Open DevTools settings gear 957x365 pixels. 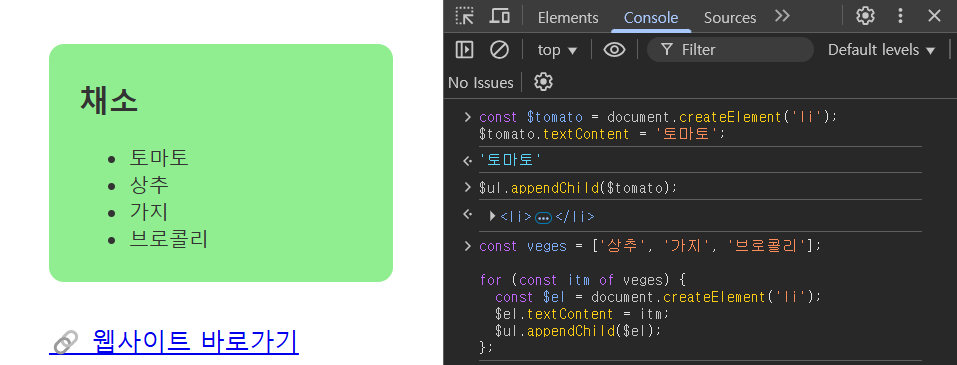click(865, 16)
